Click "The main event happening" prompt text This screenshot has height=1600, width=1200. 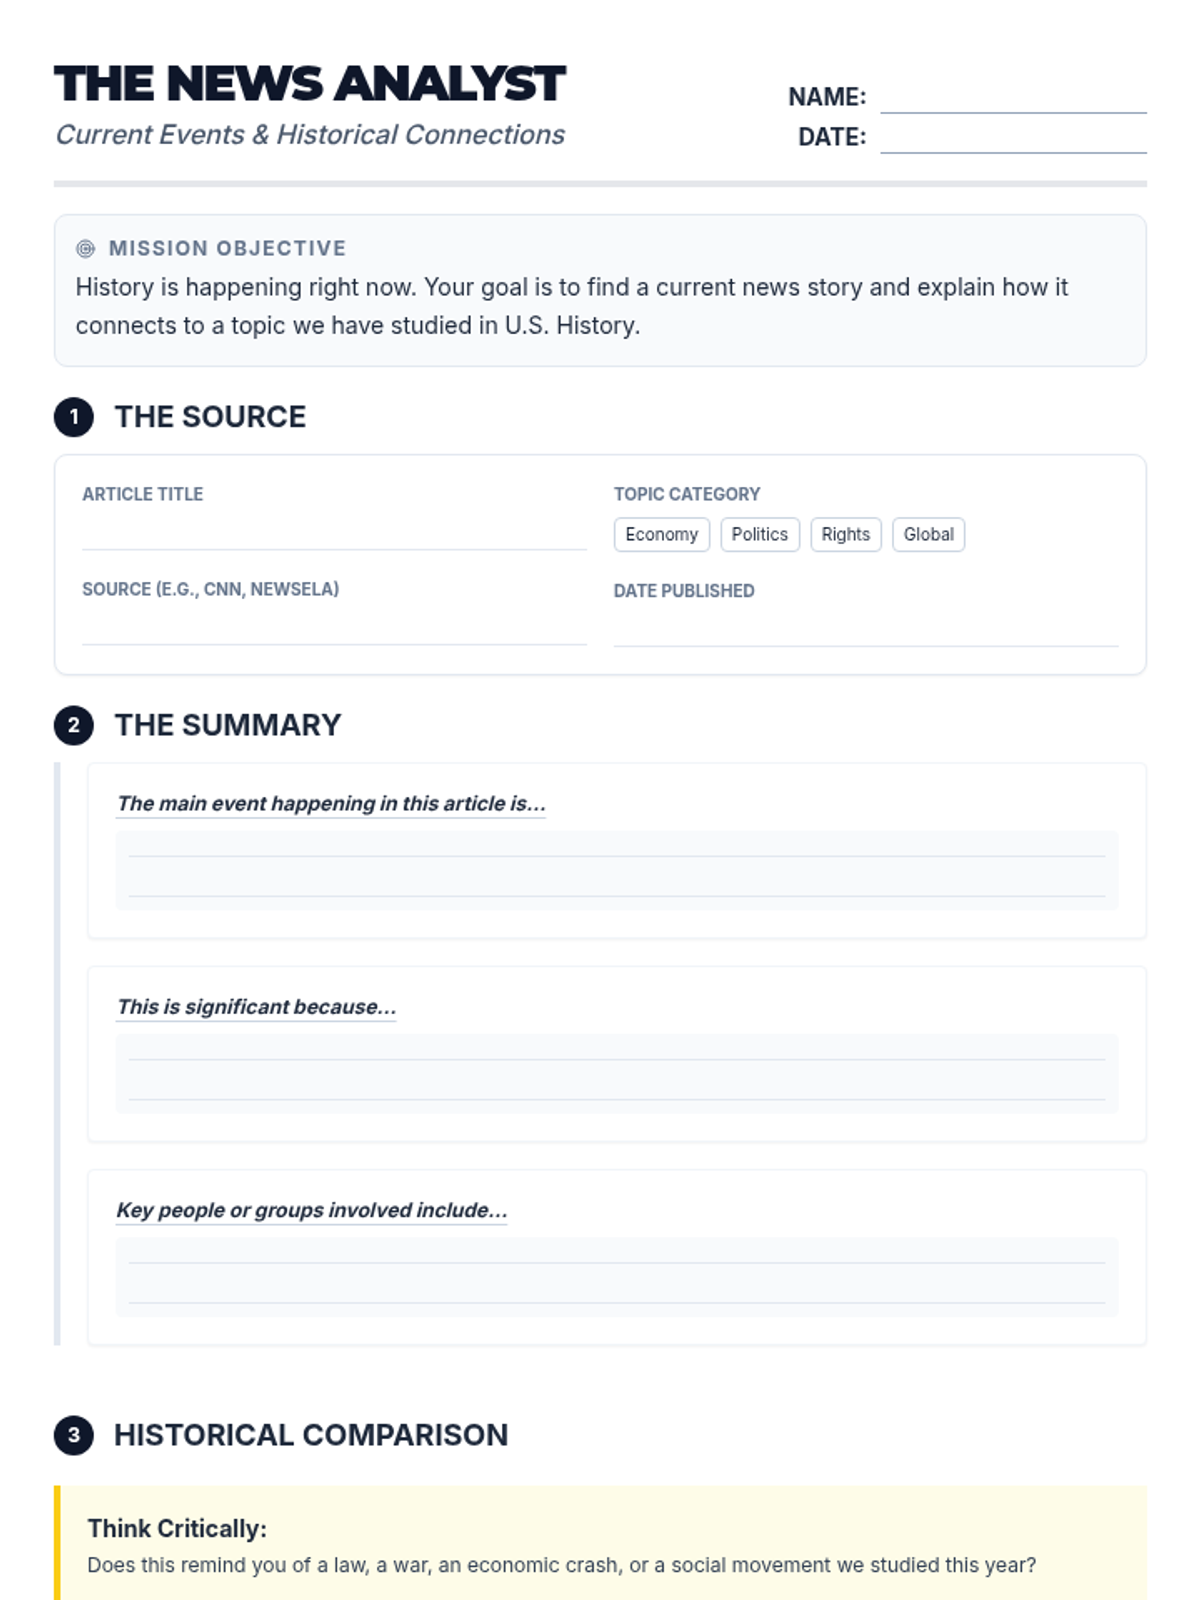[331, 804]
